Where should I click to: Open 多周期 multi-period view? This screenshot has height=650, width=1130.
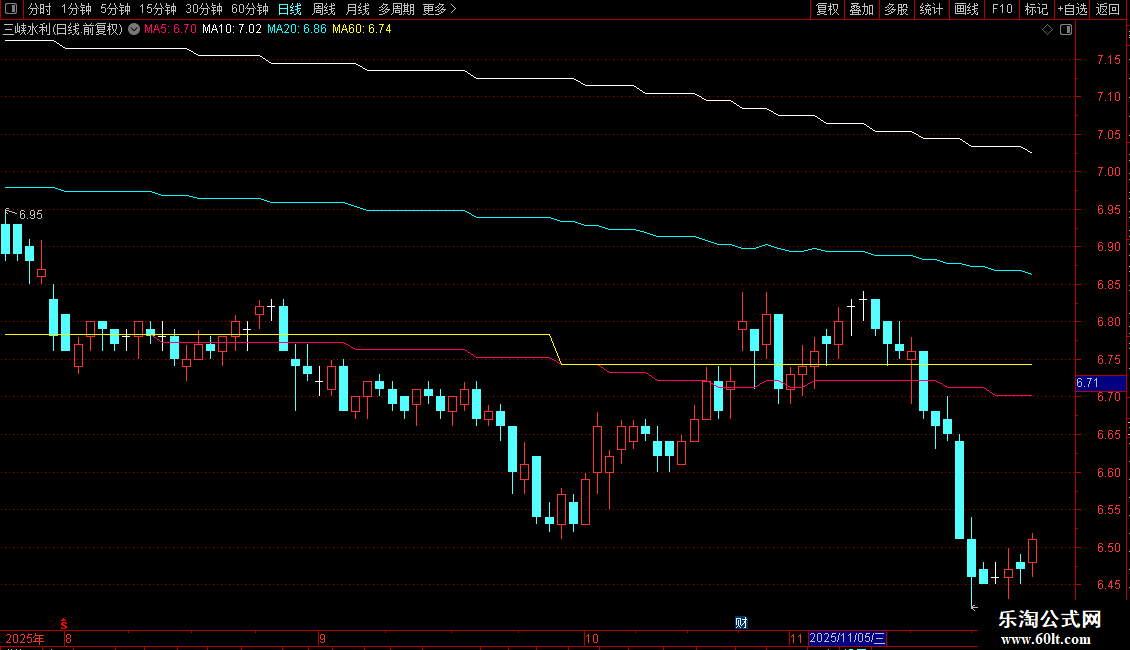click(396, 9)
